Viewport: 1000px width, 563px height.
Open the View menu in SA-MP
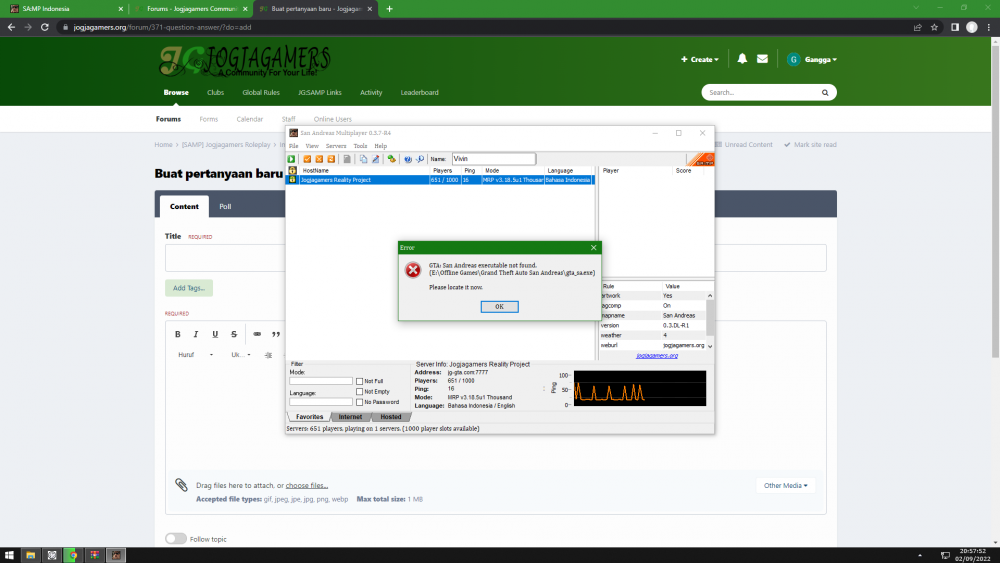tap(312, 146)
